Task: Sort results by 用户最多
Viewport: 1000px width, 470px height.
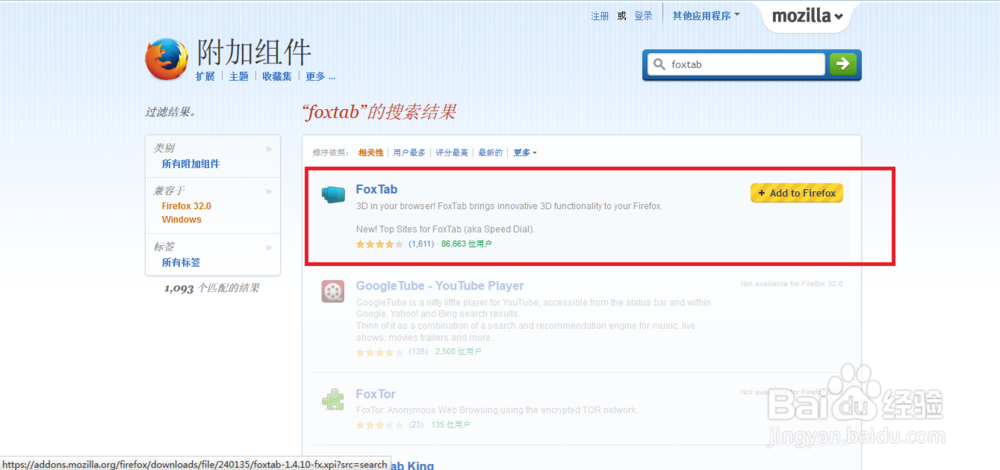Action: (x=409, y=153)
